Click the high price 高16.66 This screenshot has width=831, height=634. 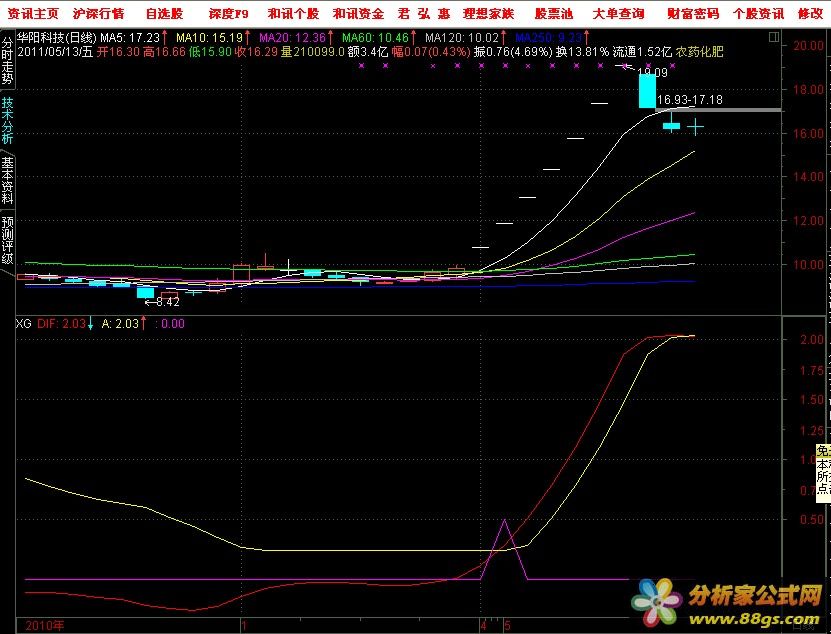(x=164, y=52)
